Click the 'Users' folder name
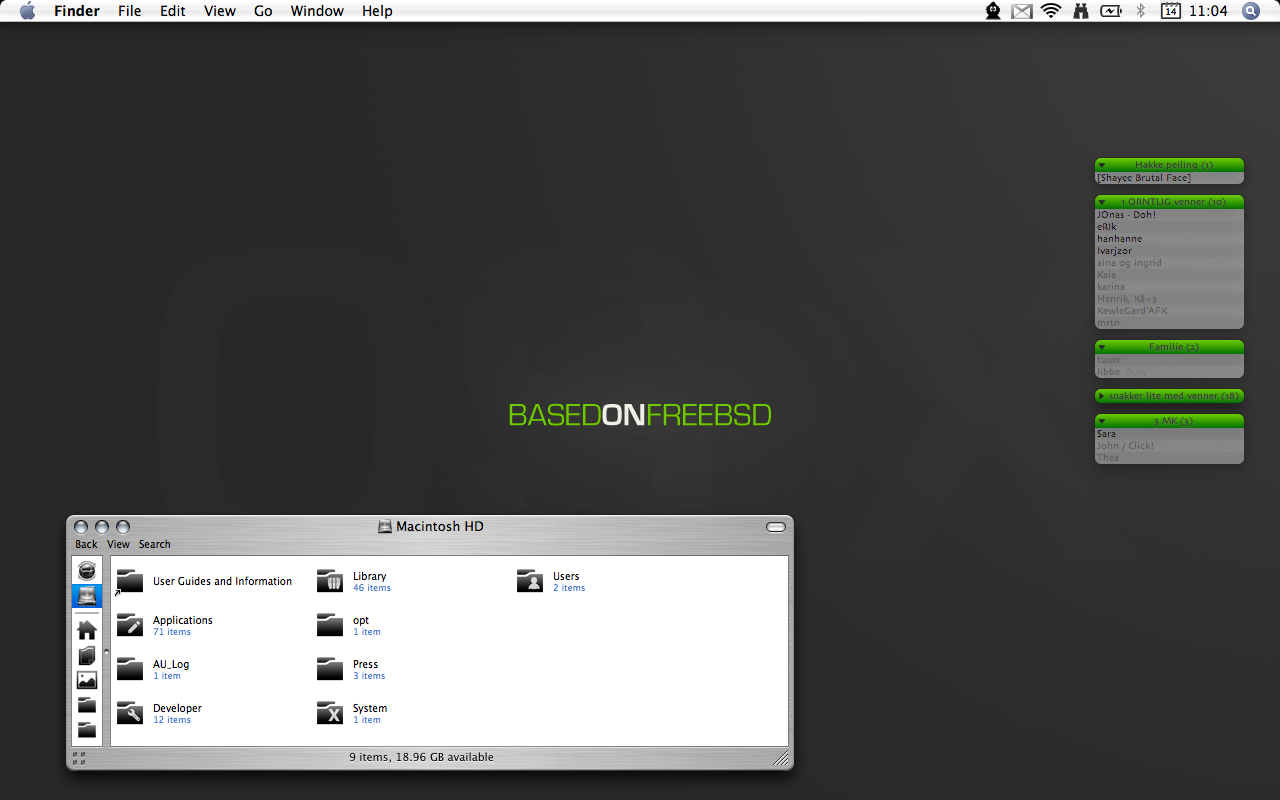This screenshot has width=1280, height=800. point(566,576)
